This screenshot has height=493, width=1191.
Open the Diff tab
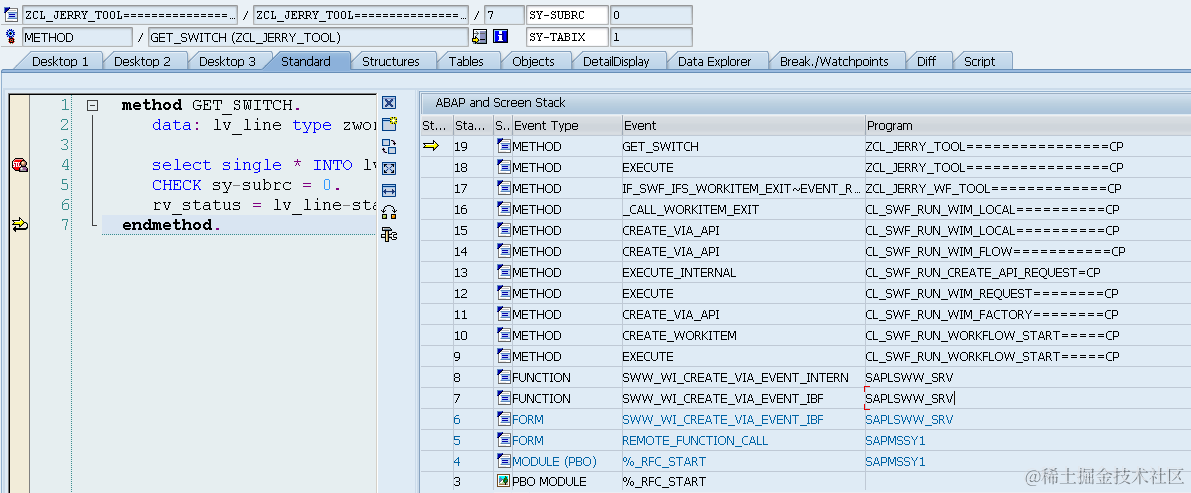[926, 62]
